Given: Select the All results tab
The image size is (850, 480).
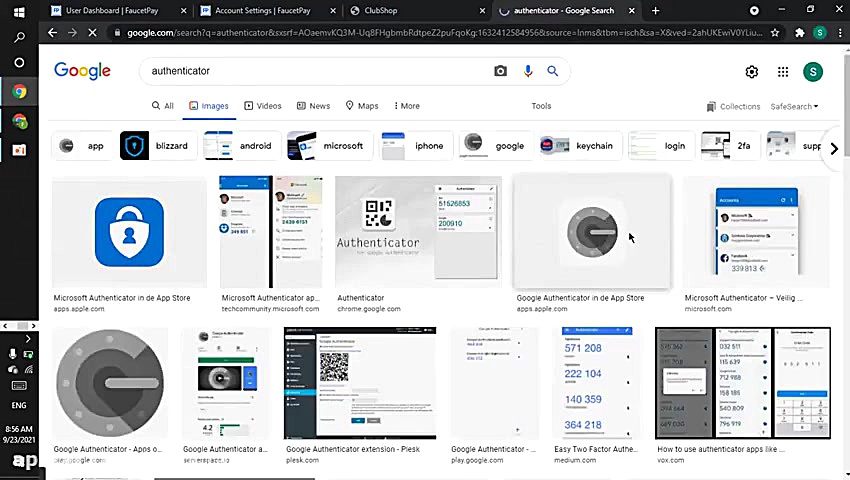Looking at the screenshot, I should click(x=163, y=106).
